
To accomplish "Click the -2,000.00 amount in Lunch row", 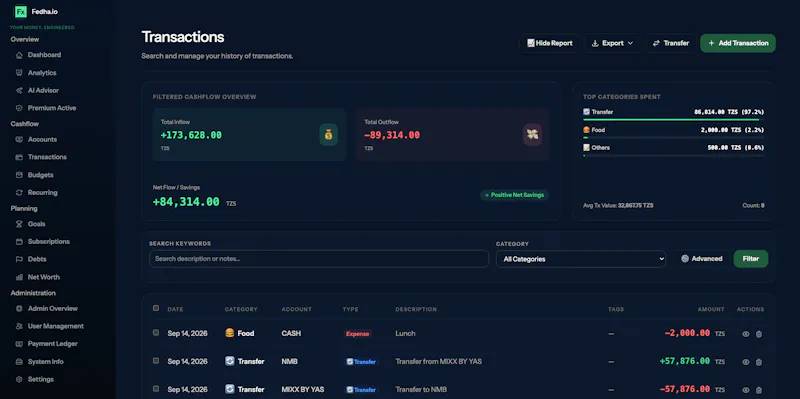I will pyautogui.click(x=687, y=333).
